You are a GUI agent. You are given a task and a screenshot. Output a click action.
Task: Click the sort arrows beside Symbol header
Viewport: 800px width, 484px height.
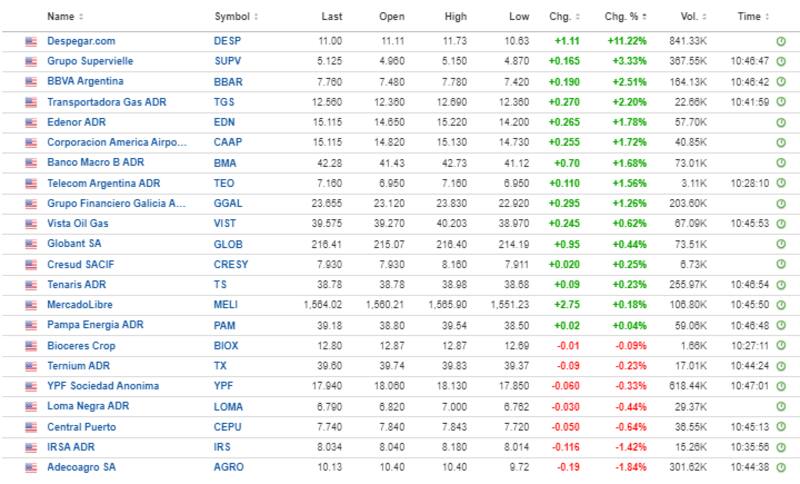256,17
